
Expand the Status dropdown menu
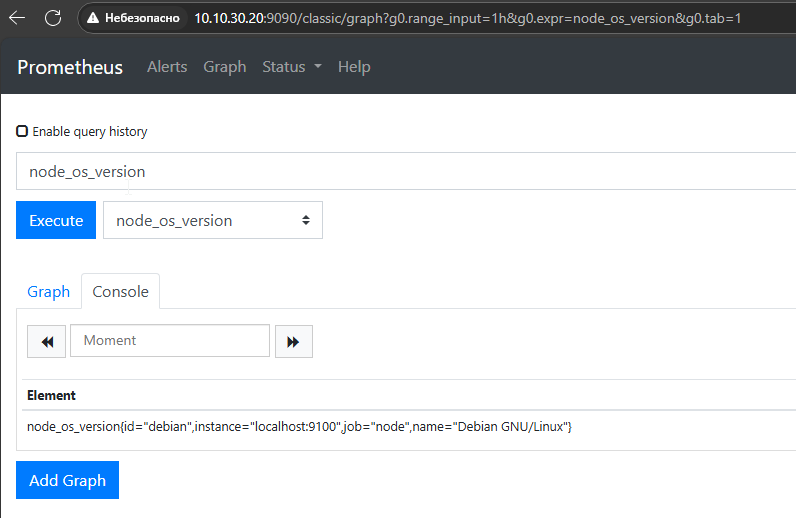click(292, 67)
